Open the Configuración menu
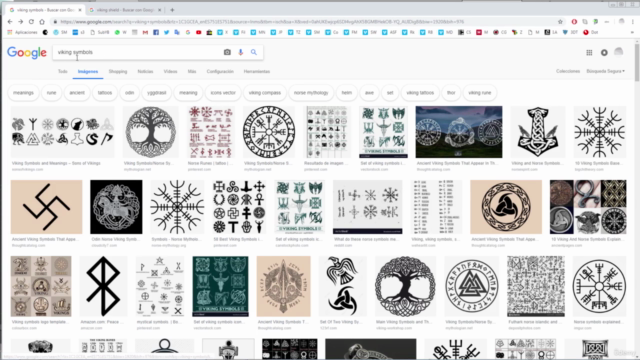This screenshot has width=640, height=360. (x=220, y=71)
